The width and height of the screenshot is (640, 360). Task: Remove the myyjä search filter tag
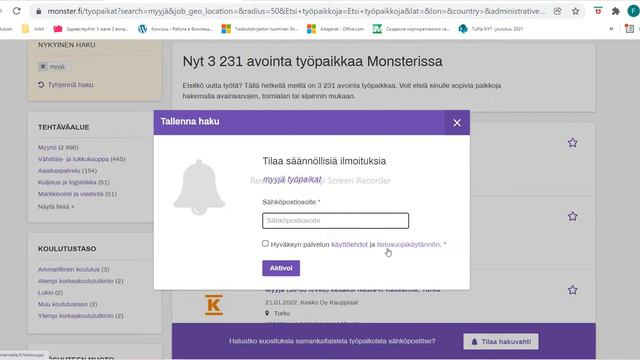pos(43,67)
